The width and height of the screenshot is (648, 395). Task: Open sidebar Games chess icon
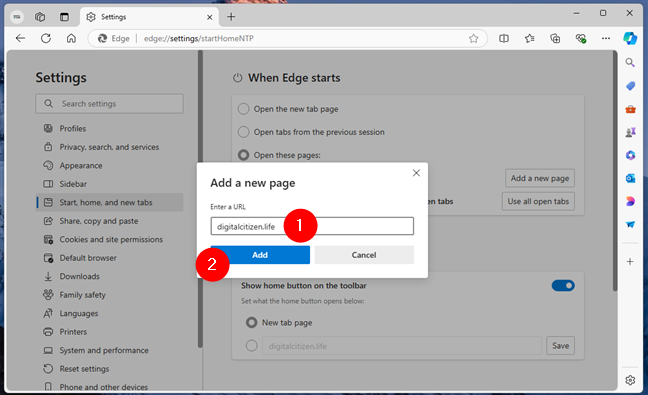pos(630,132)
